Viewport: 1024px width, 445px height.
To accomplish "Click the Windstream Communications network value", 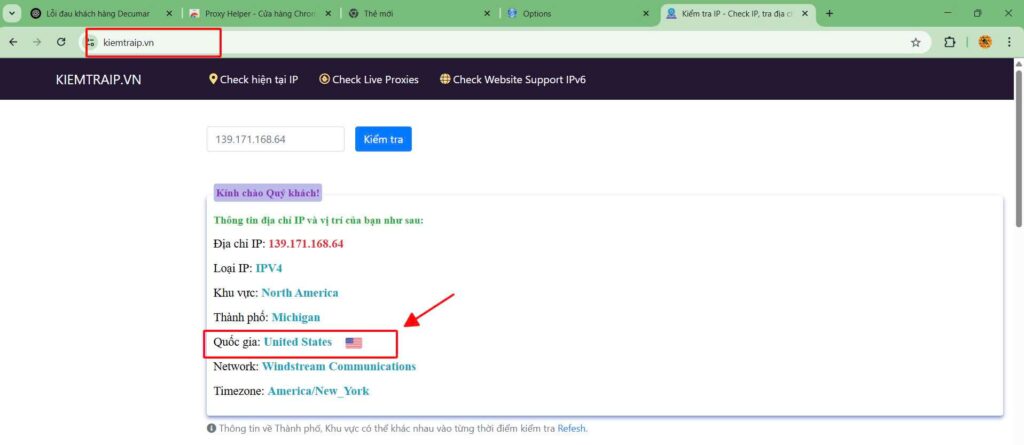I will point(339,366).
